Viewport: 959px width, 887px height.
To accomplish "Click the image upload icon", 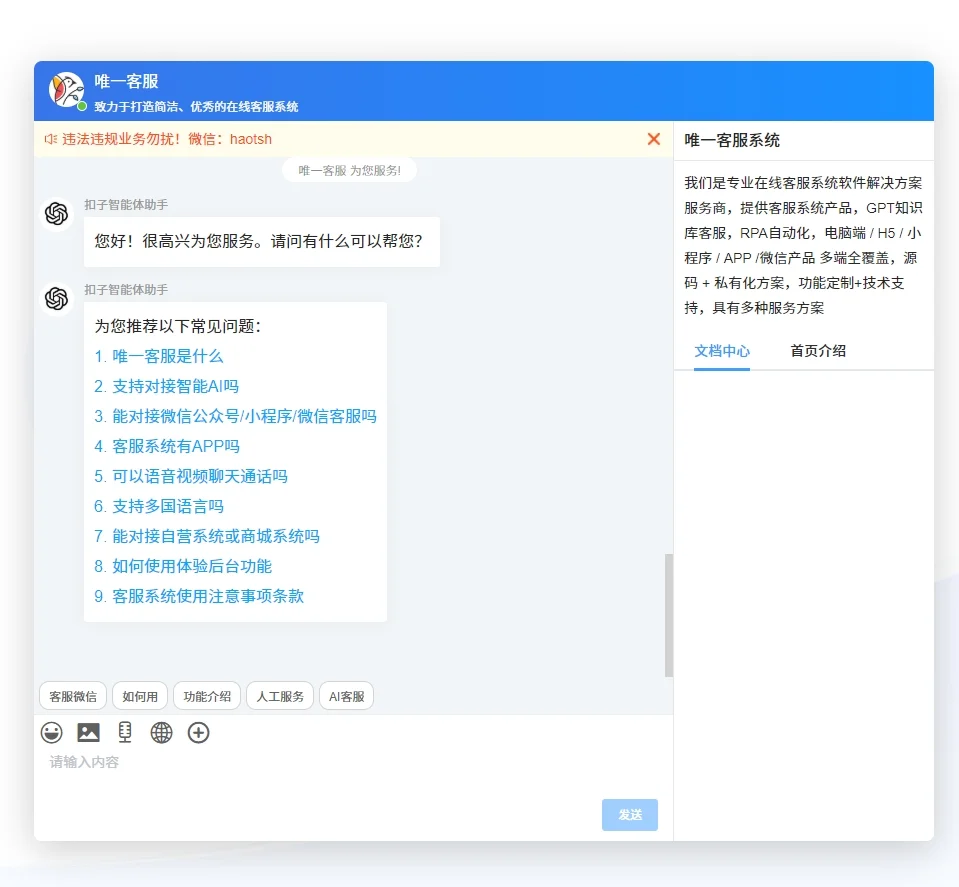I will 89,732.
